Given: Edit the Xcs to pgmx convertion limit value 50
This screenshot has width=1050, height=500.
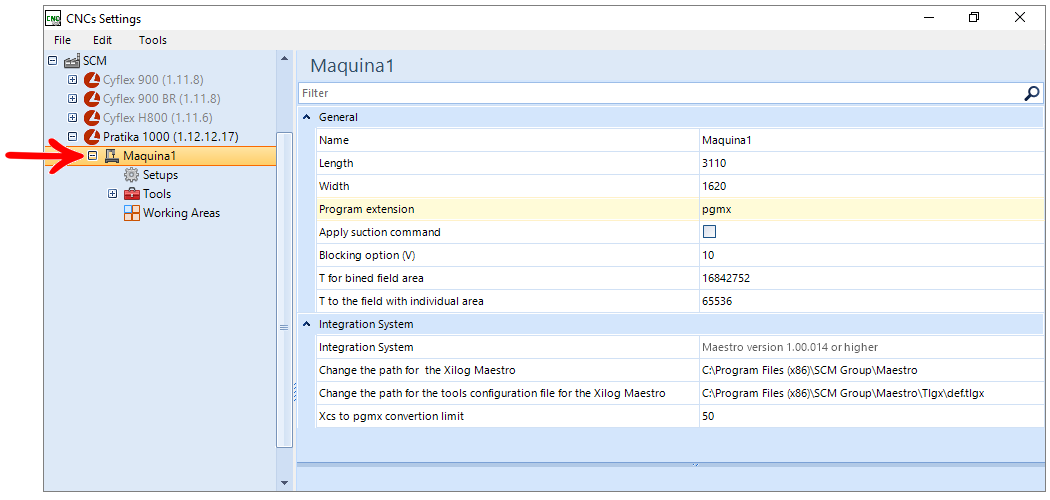Looking at the screenshot, I should point(871,416).
